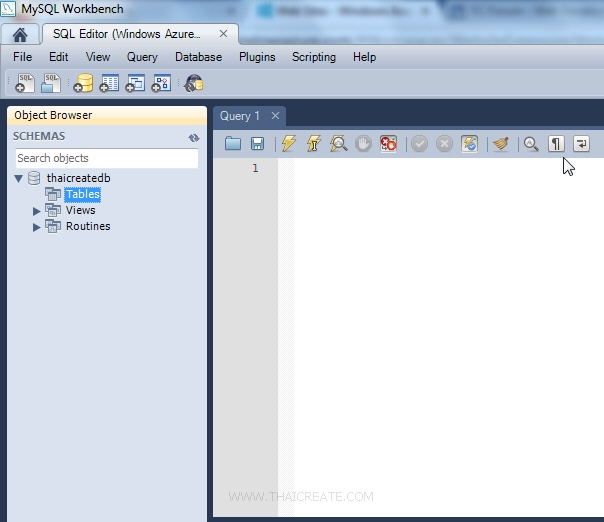Save the query script to file
The image size is (604, 522).
click(x=257, y=144)
